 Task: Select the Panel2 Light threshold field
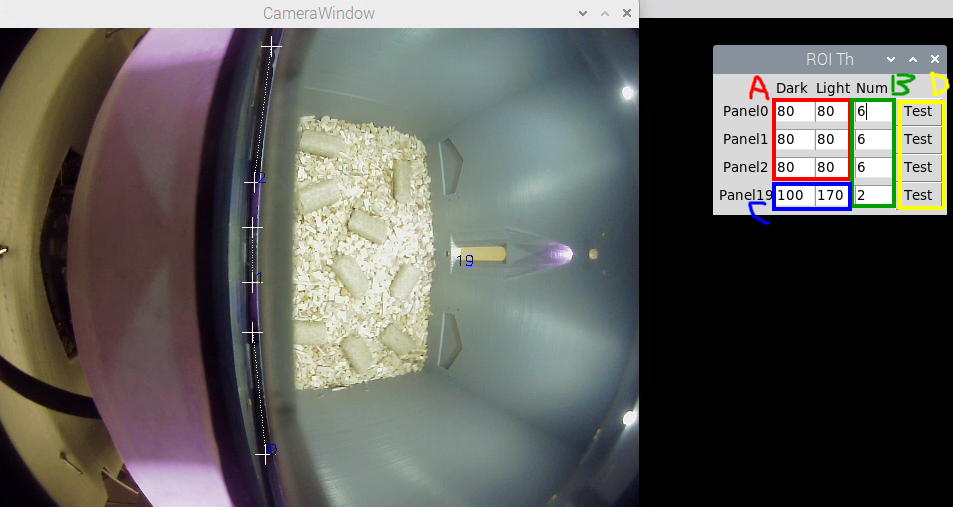coord(831,168)
